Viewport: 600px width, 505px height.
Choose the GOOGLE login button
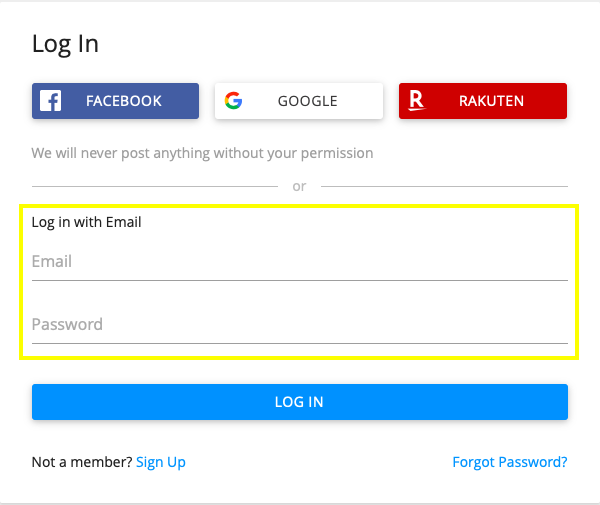299,101
